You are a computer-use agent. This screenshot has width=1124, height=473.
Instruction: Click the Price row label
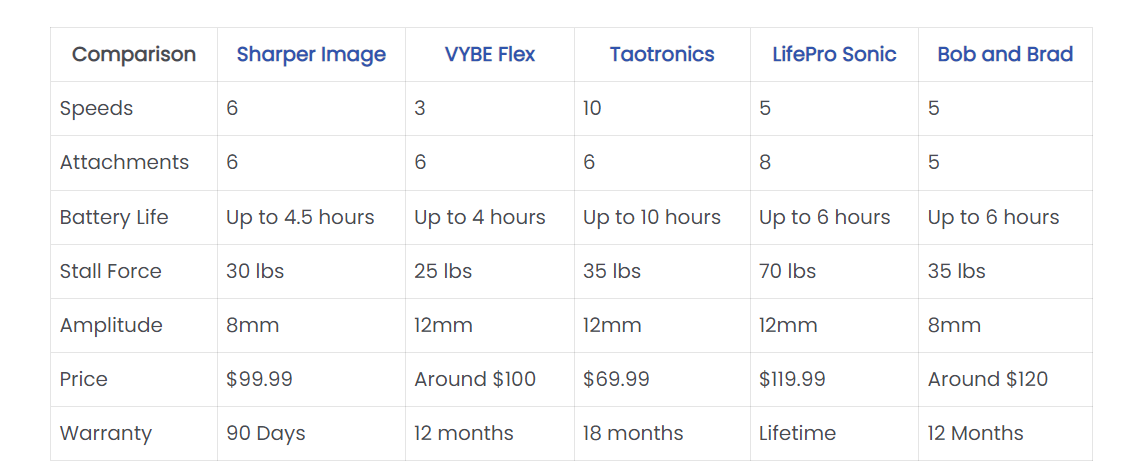coord(84,379)
